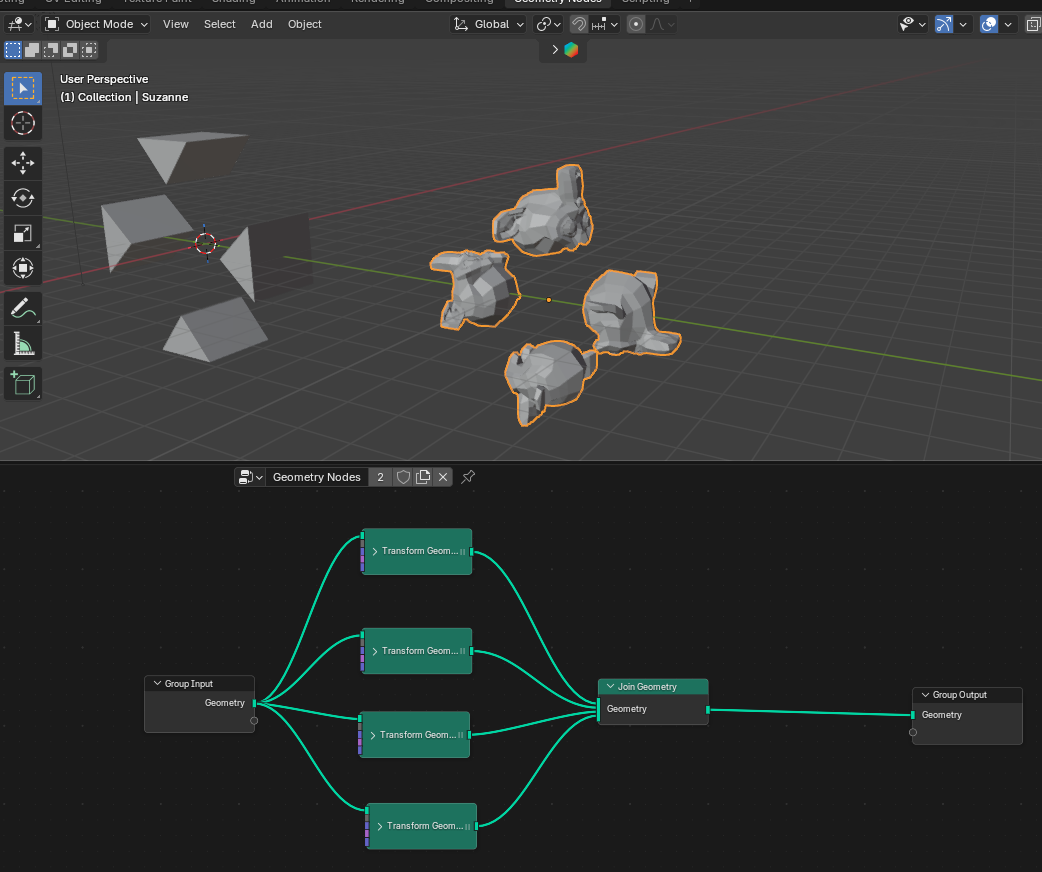Screen dimensions: 1042x872
Task: Pick the Annotate pencil tool
Action: (x=23, y=308)
